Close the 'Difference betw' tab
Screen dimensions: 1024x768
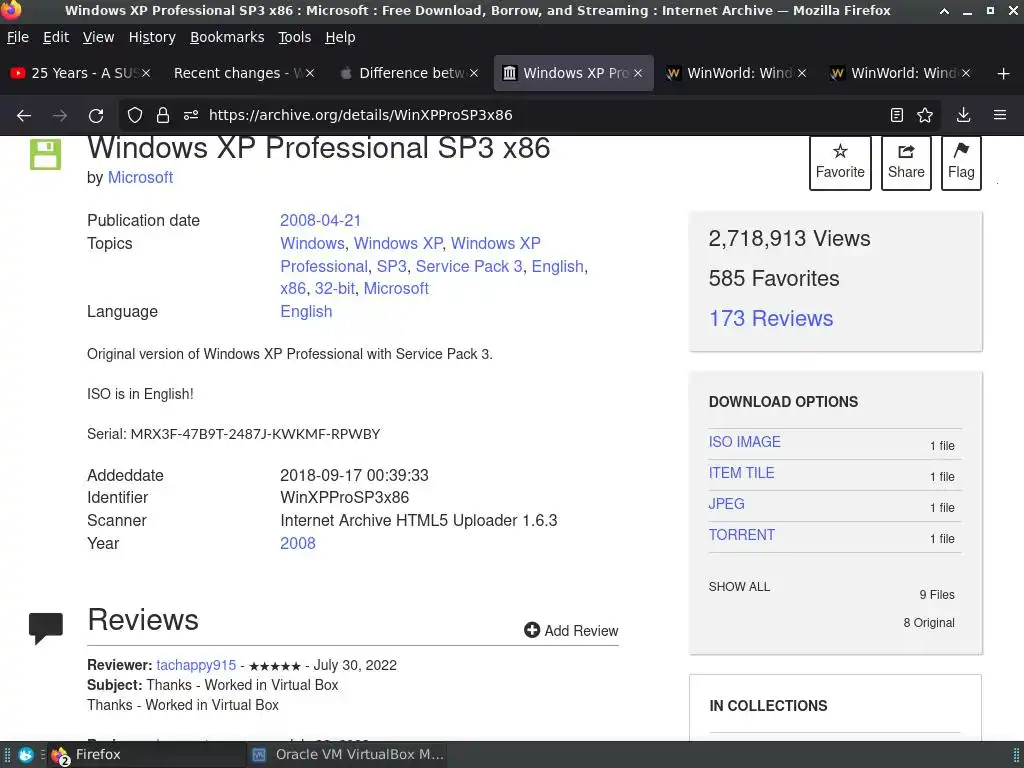473,73
